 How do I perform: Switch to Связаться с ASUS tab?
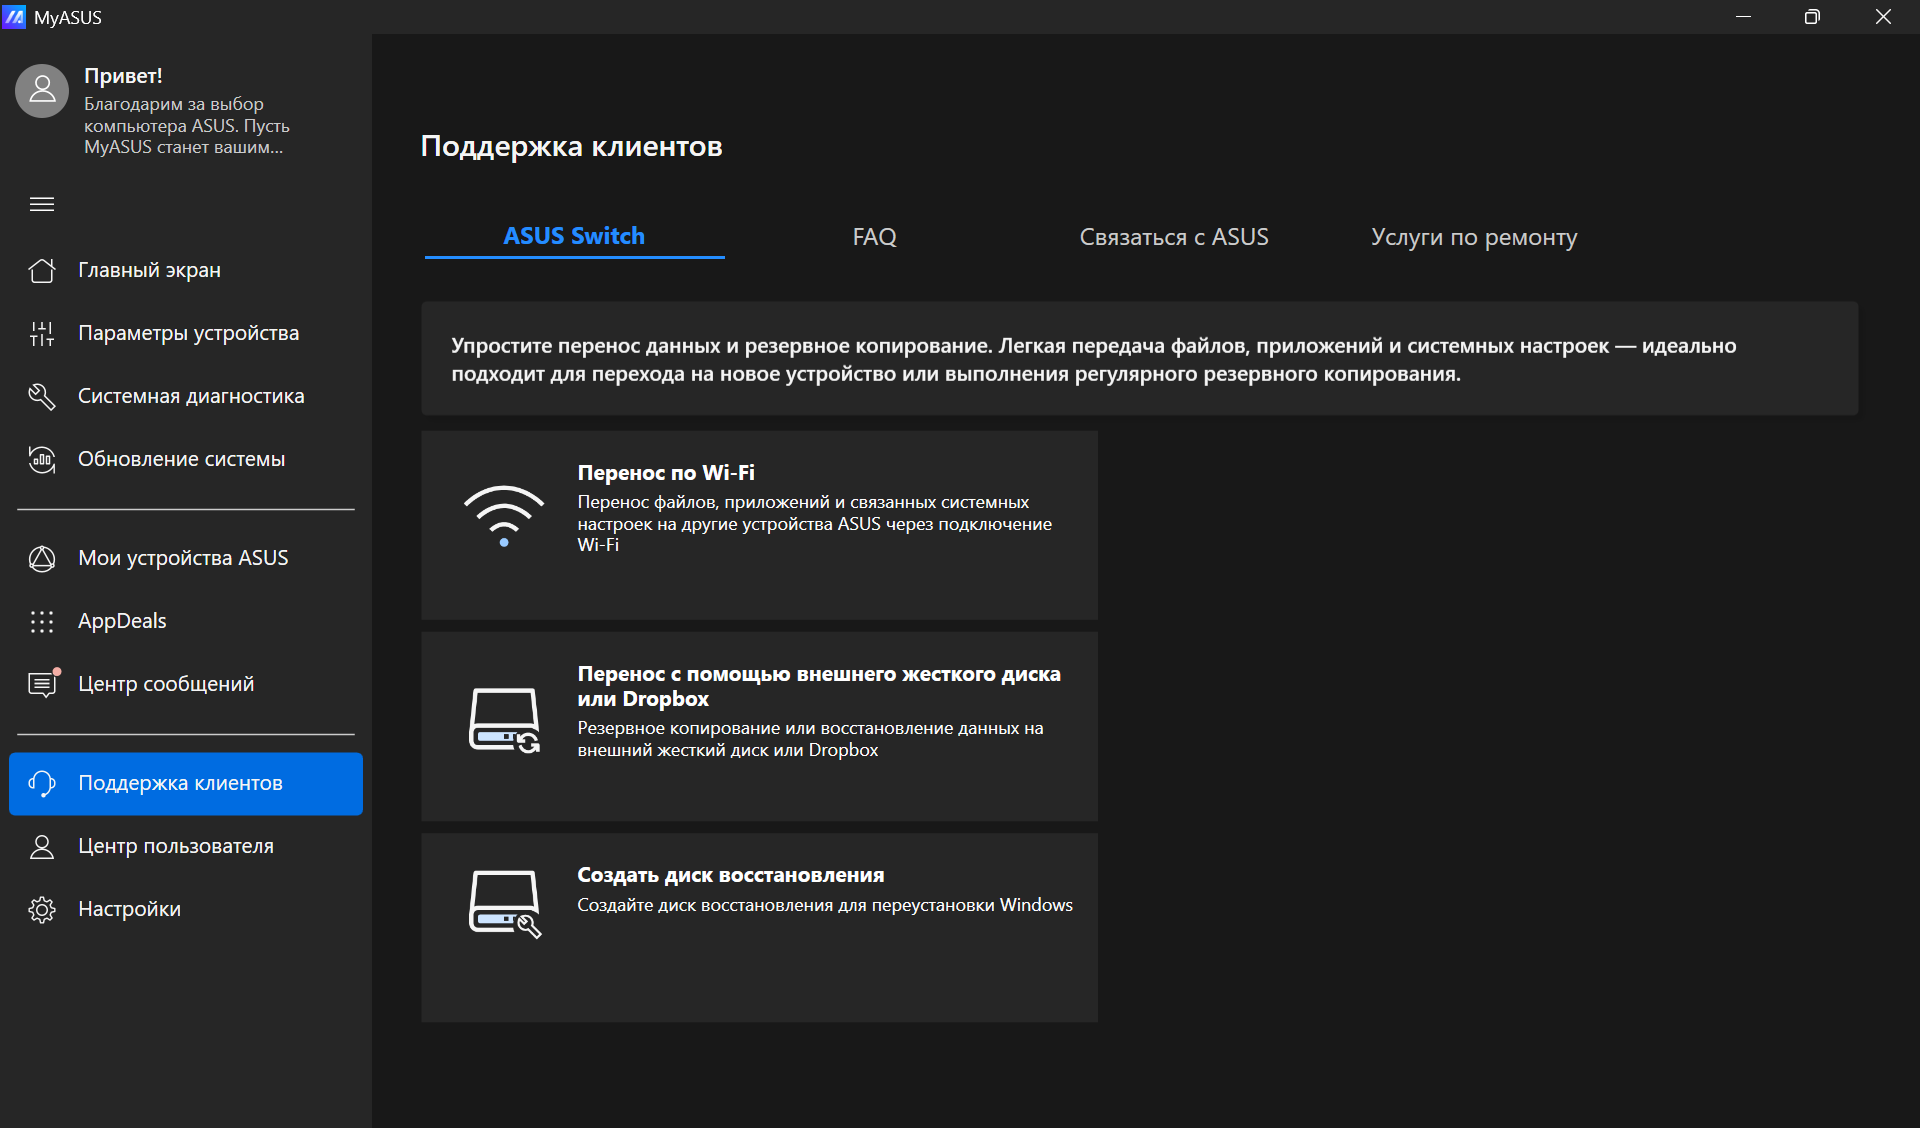tap(1174, 237)
